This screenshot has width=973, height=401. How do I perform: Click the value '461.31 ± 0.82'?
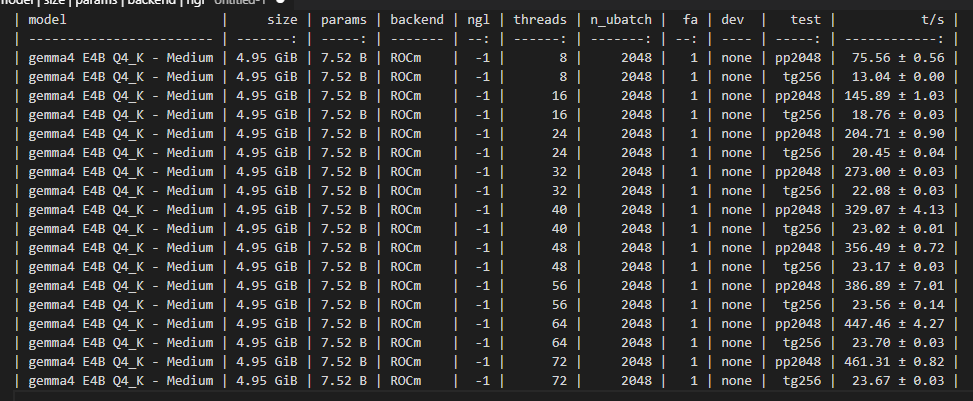[894, 361]
